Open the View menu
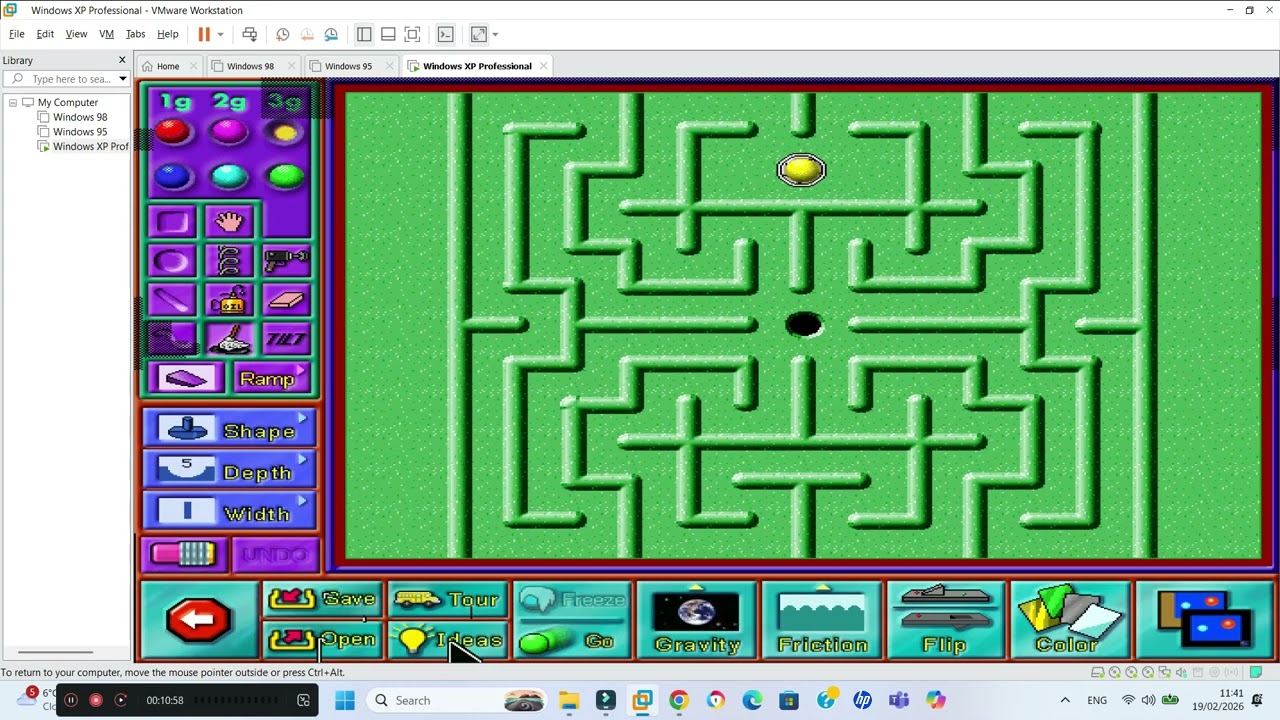Viewport: 1280px width, 720px height. 76,34
